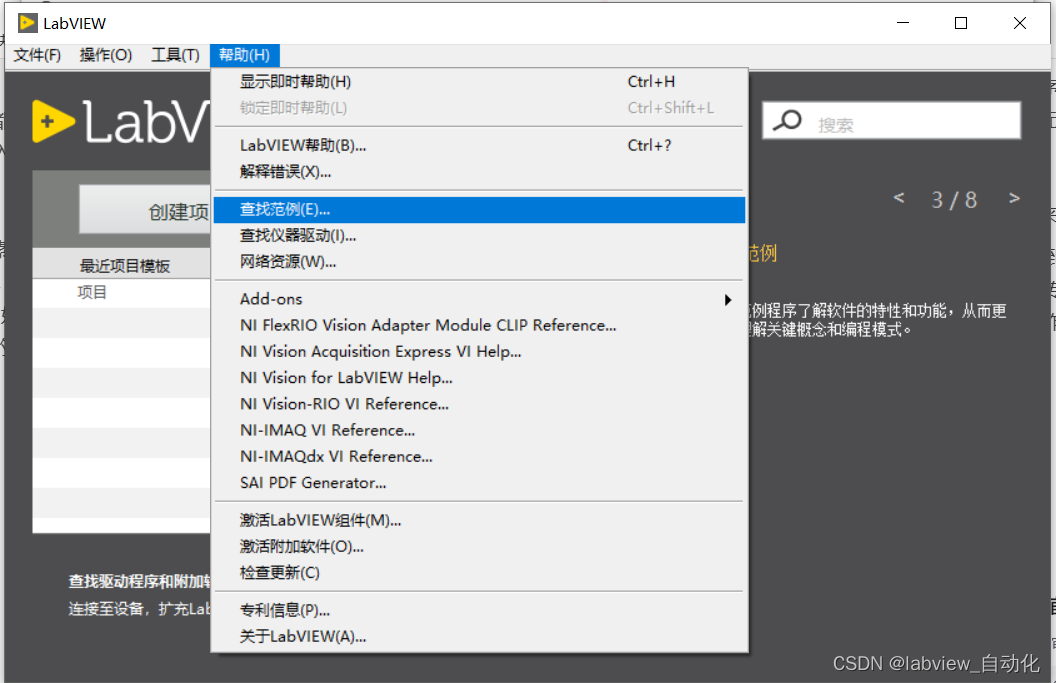Select 项目 in recent templates list

(x=92, y=292)
